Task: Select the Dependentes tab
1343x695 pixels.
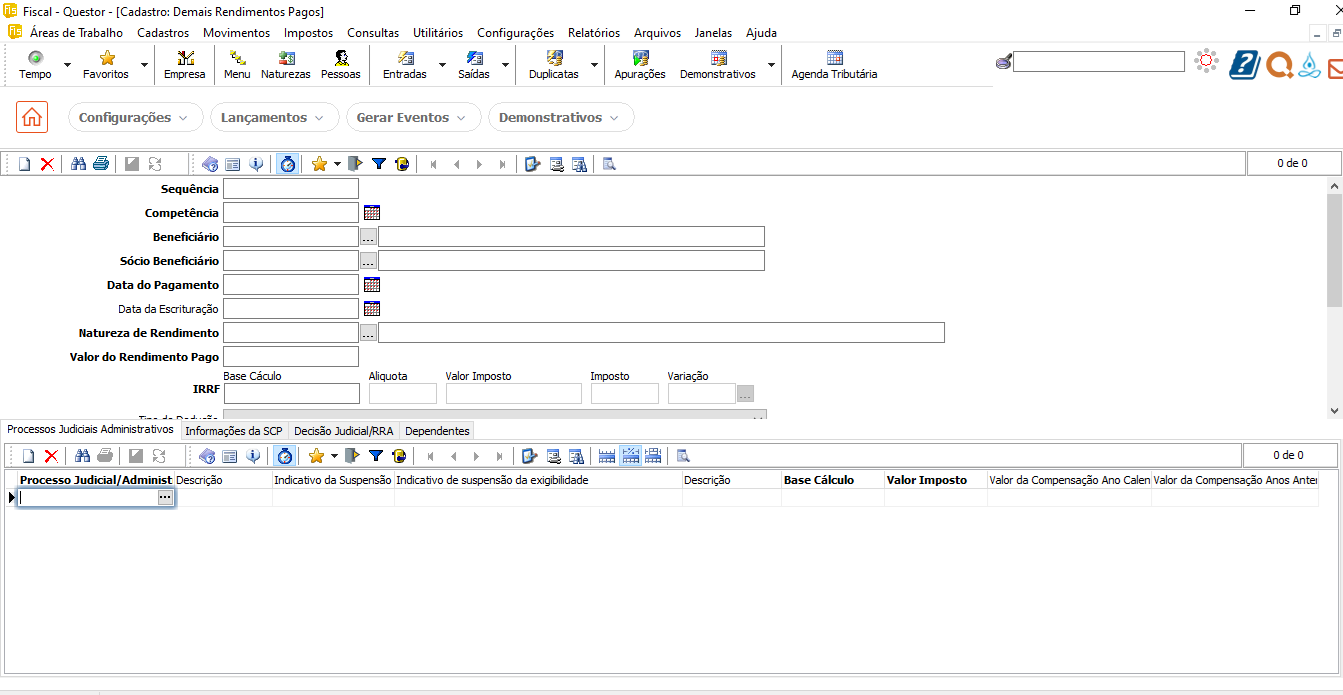Action: click(x=437, y=431)
